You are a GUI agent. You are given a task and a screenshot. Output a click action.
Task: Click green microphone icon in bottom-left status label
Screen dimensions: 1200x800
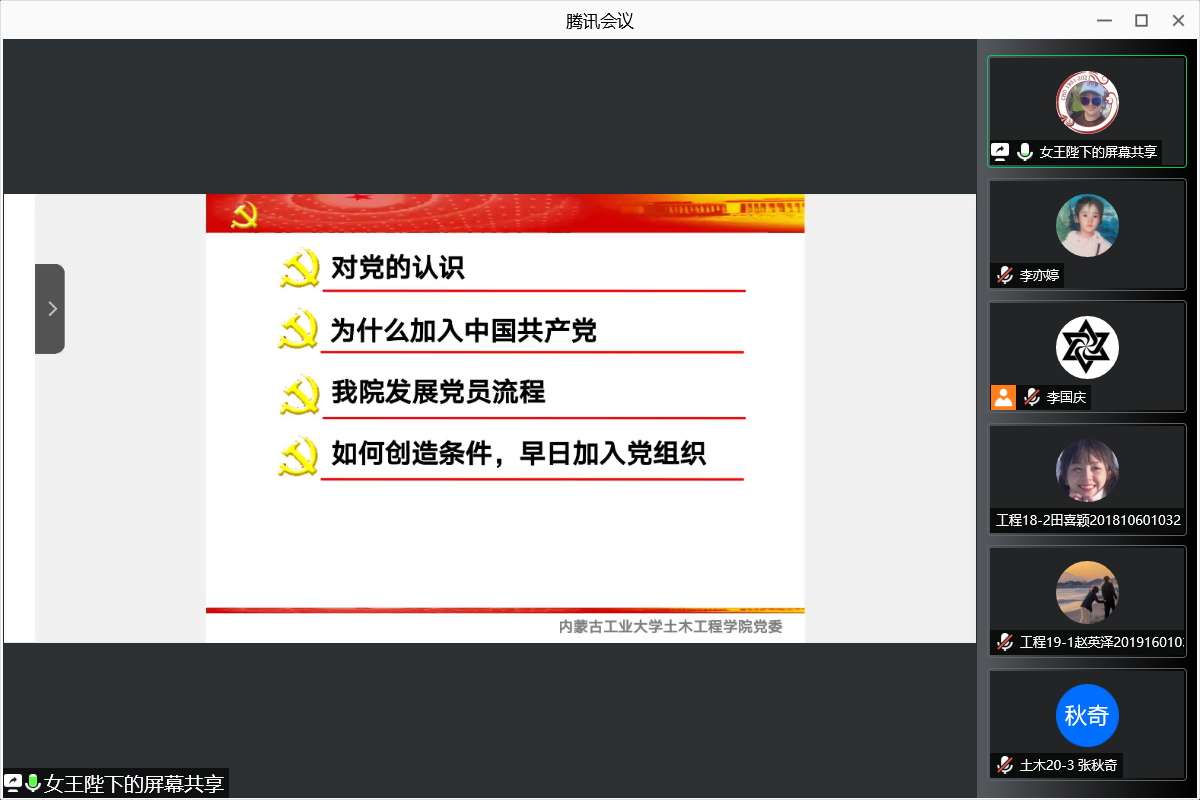point(33,783)
